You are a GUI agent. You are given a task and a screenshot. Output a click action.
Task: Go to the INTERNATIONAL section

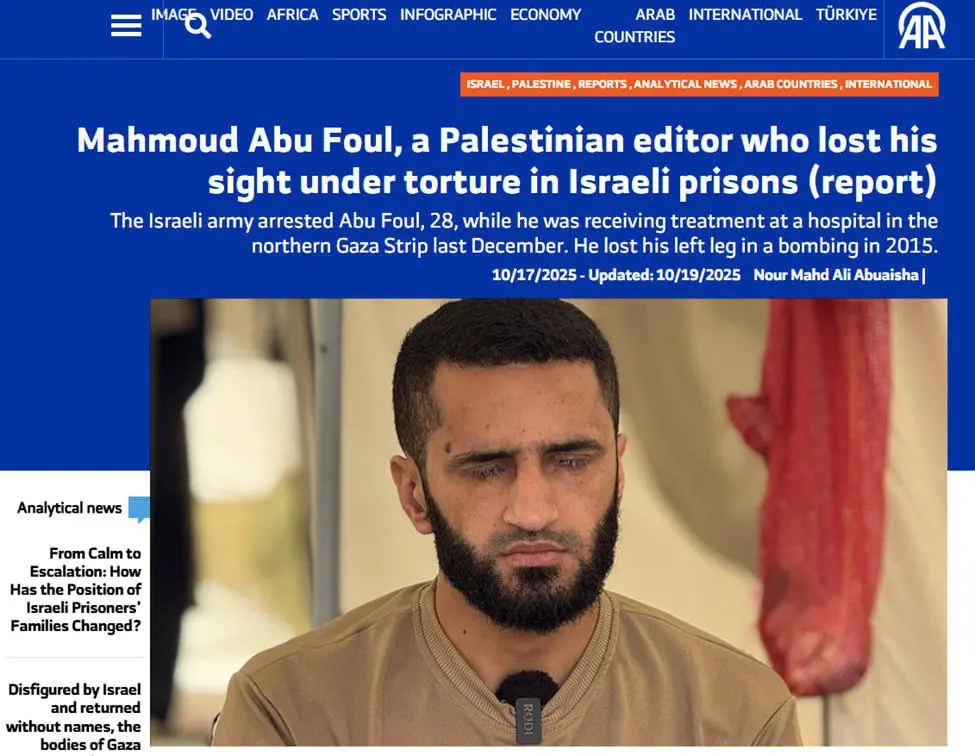pos(745,14)
